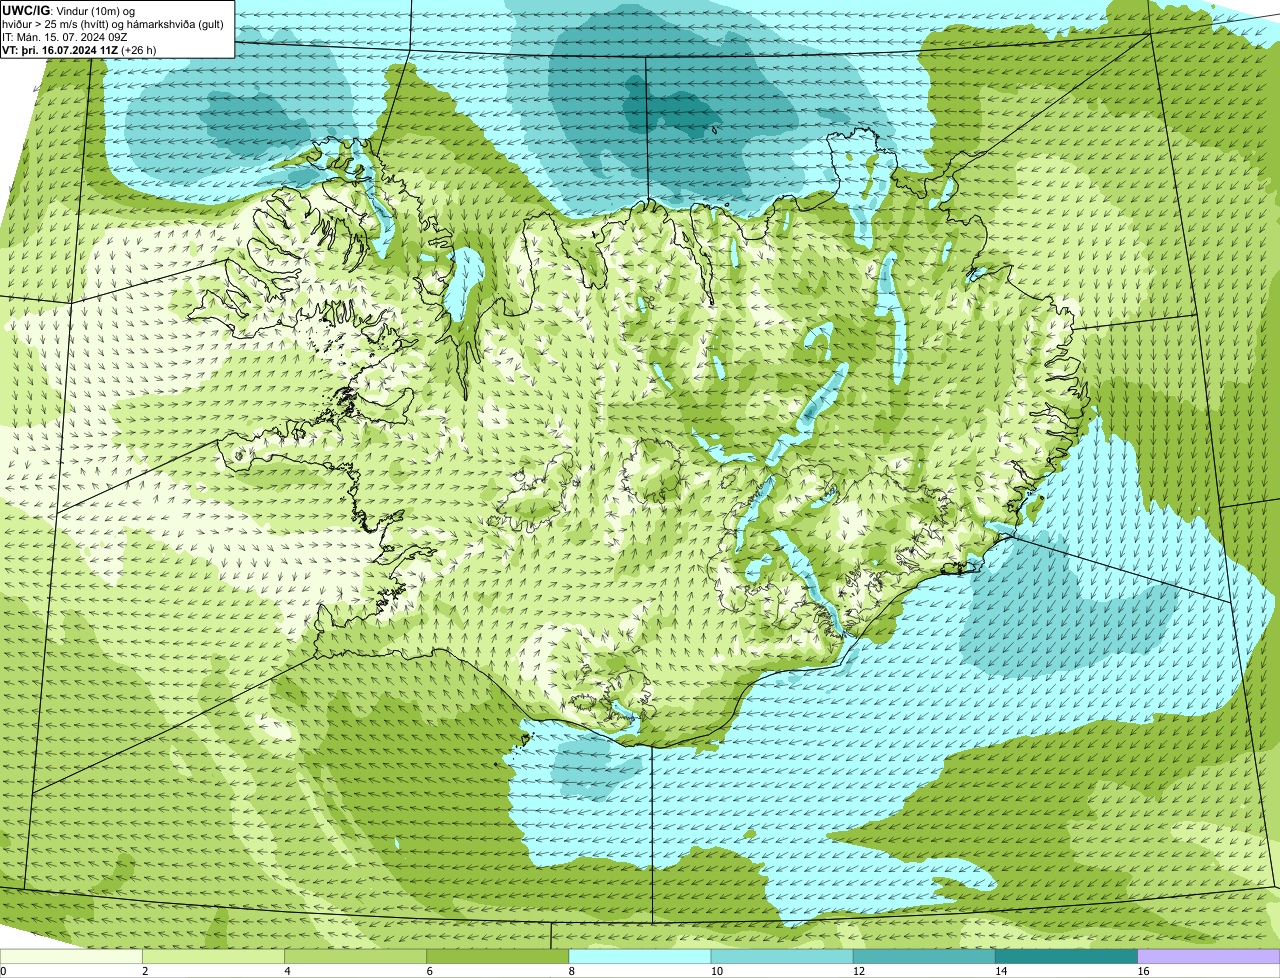Click the dark teal 14–16 m/s legend swatch
Viewport: 1280px width, 978px height.
[x=1066, y=956]
